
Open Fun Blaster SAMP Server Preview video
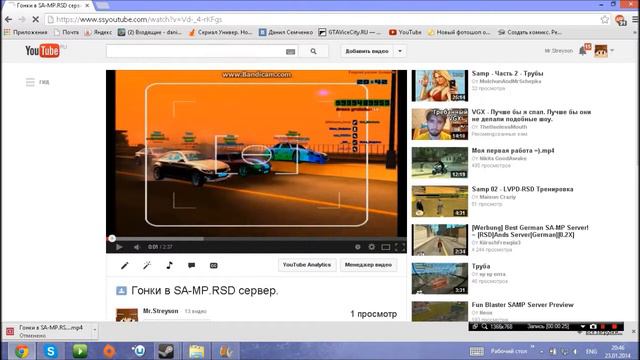(x=522, y=305)
